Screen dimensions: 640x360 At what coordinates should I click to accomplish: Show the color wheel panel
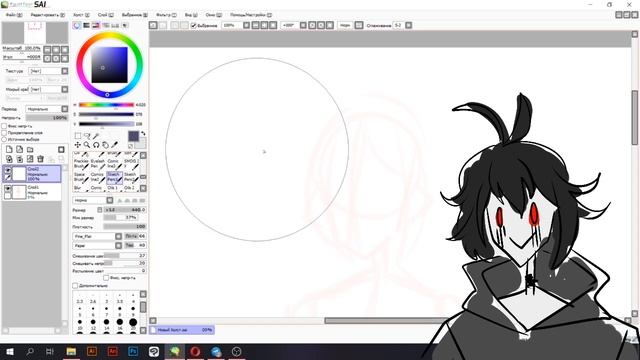coord(77,25)
